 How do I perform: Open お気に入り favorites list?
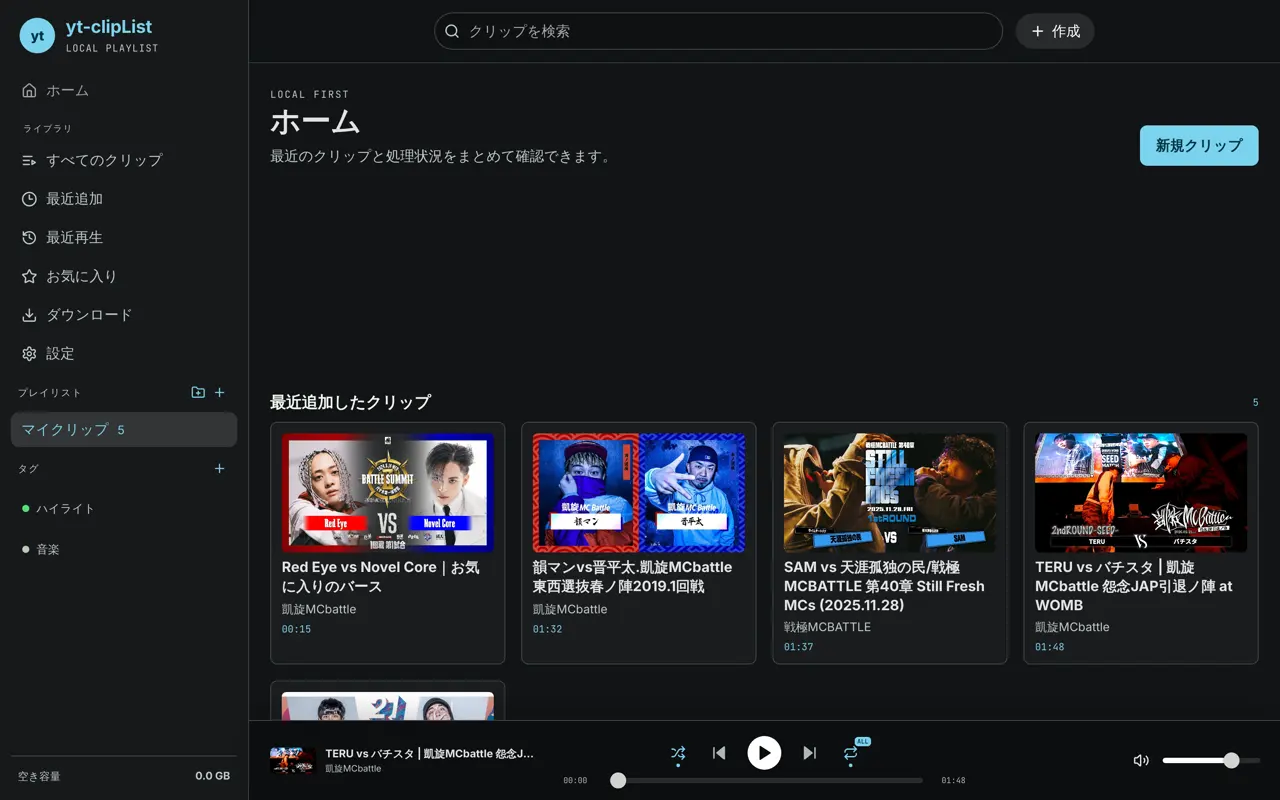click(x=124, y=276)
